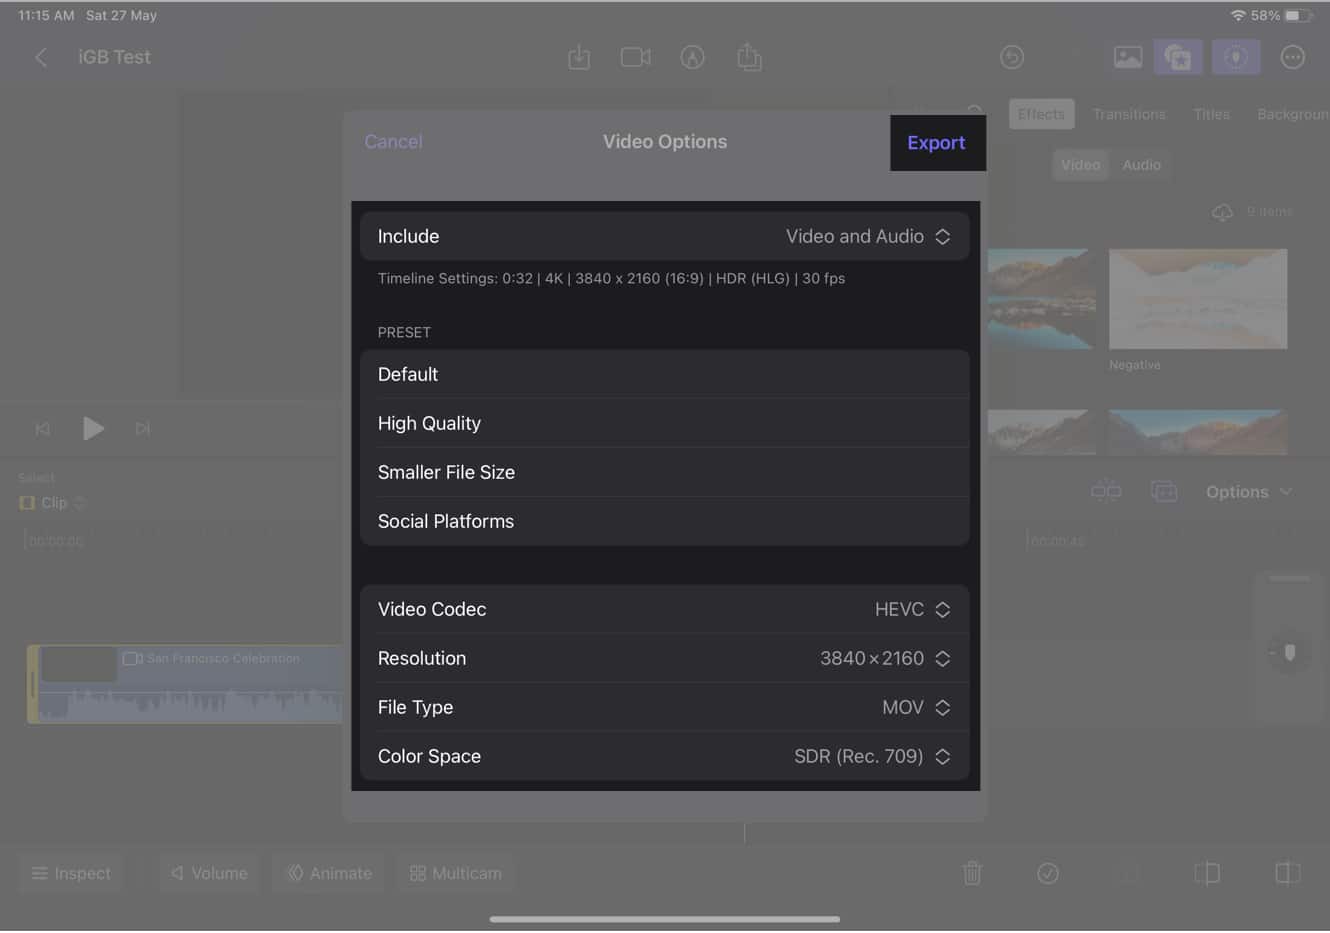Tap the split clip icon
Image resolution: width=1330 pixels, height=933 pixels.
1207,873
